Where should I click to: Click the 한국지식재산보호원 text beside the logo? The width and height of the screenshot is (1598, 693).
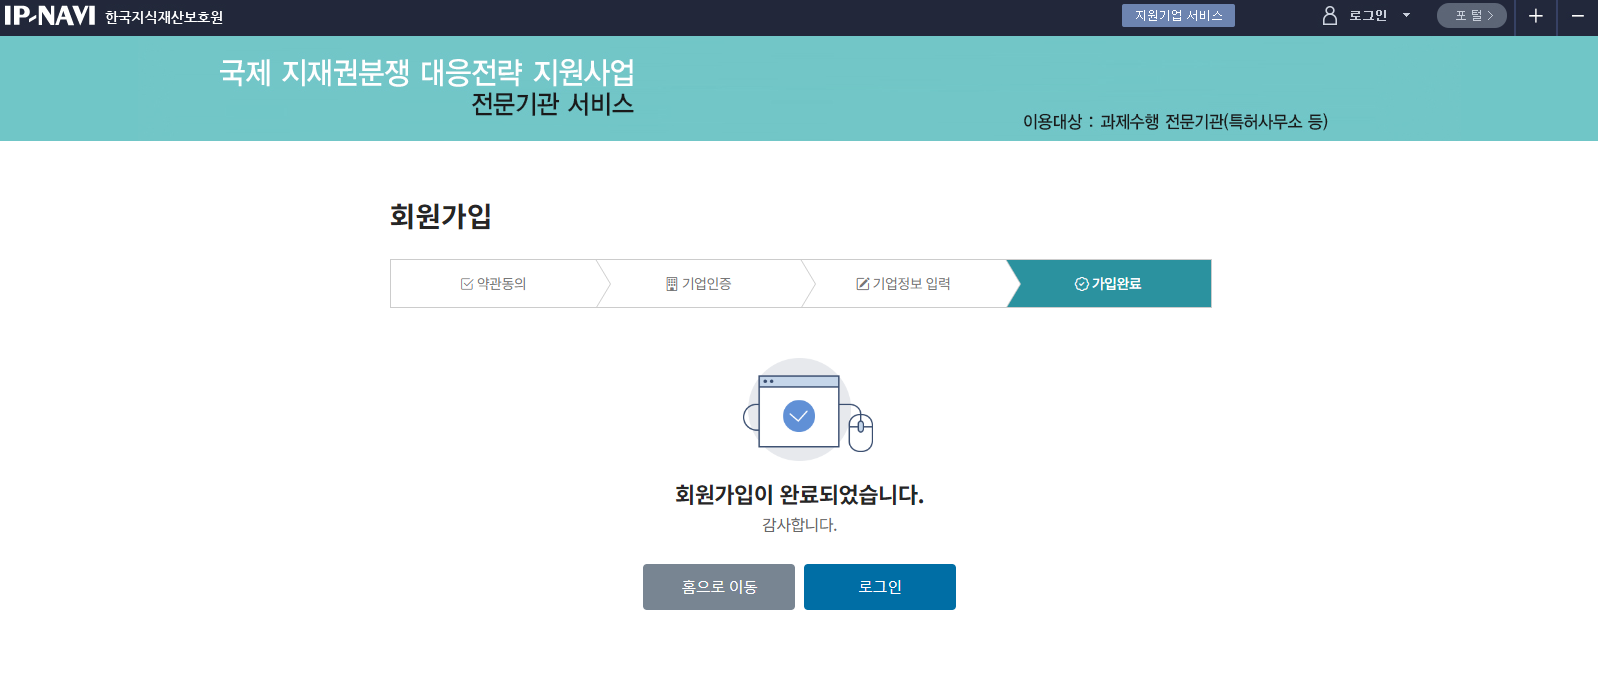pos(164,18)
